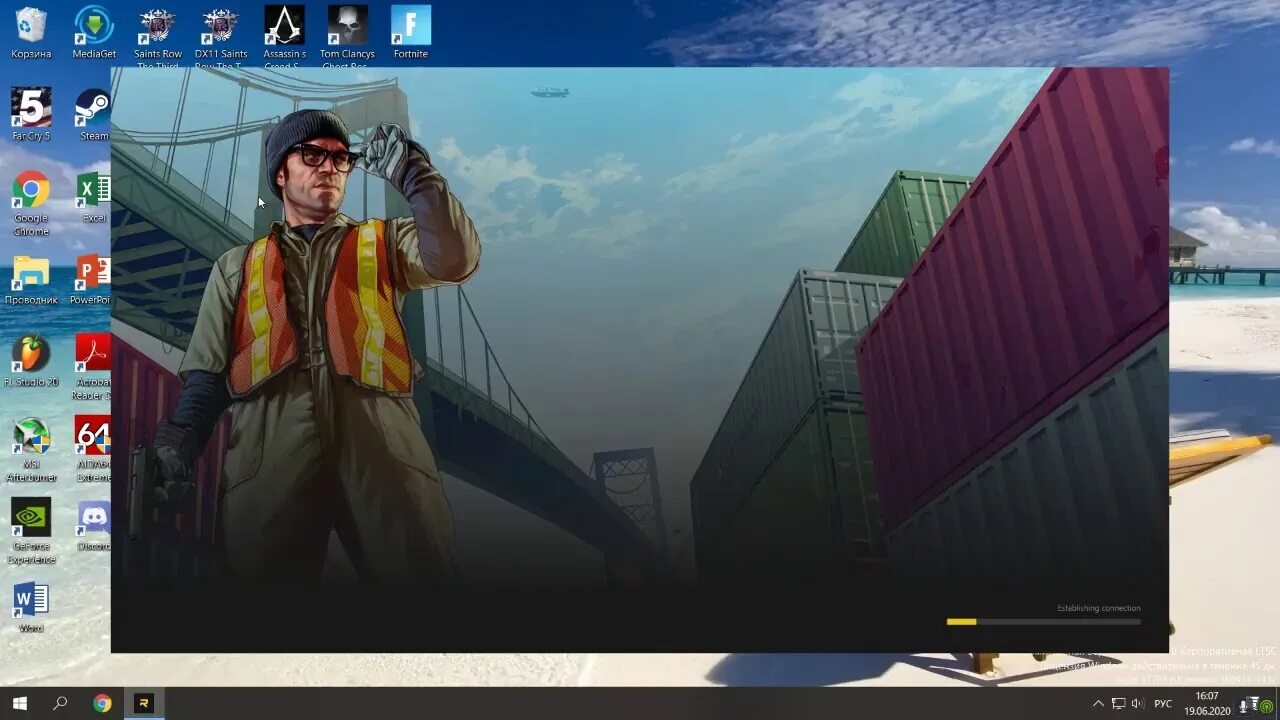
Task: Switch the РУС input language indicator
Action: (1163, 704)
